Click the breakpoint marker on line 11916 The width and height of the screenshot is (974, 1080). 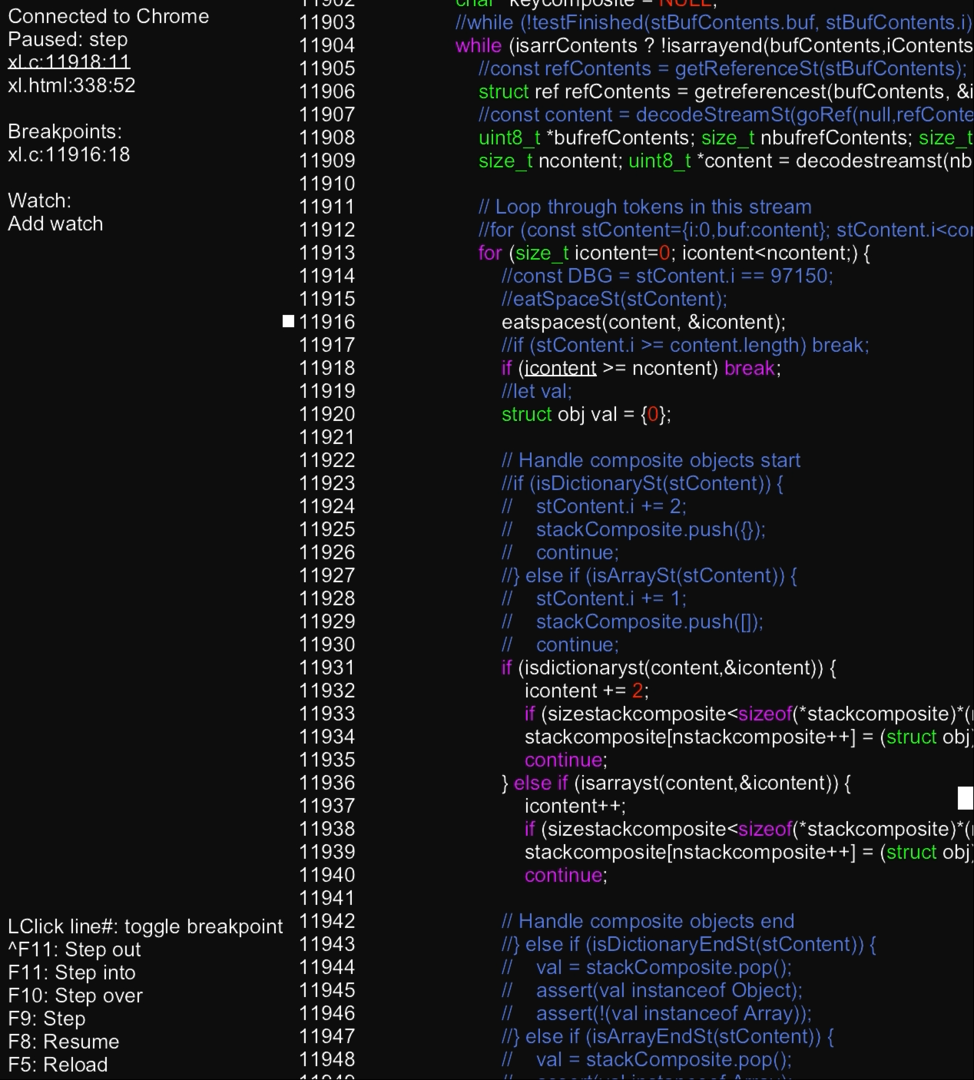(289, 322)
